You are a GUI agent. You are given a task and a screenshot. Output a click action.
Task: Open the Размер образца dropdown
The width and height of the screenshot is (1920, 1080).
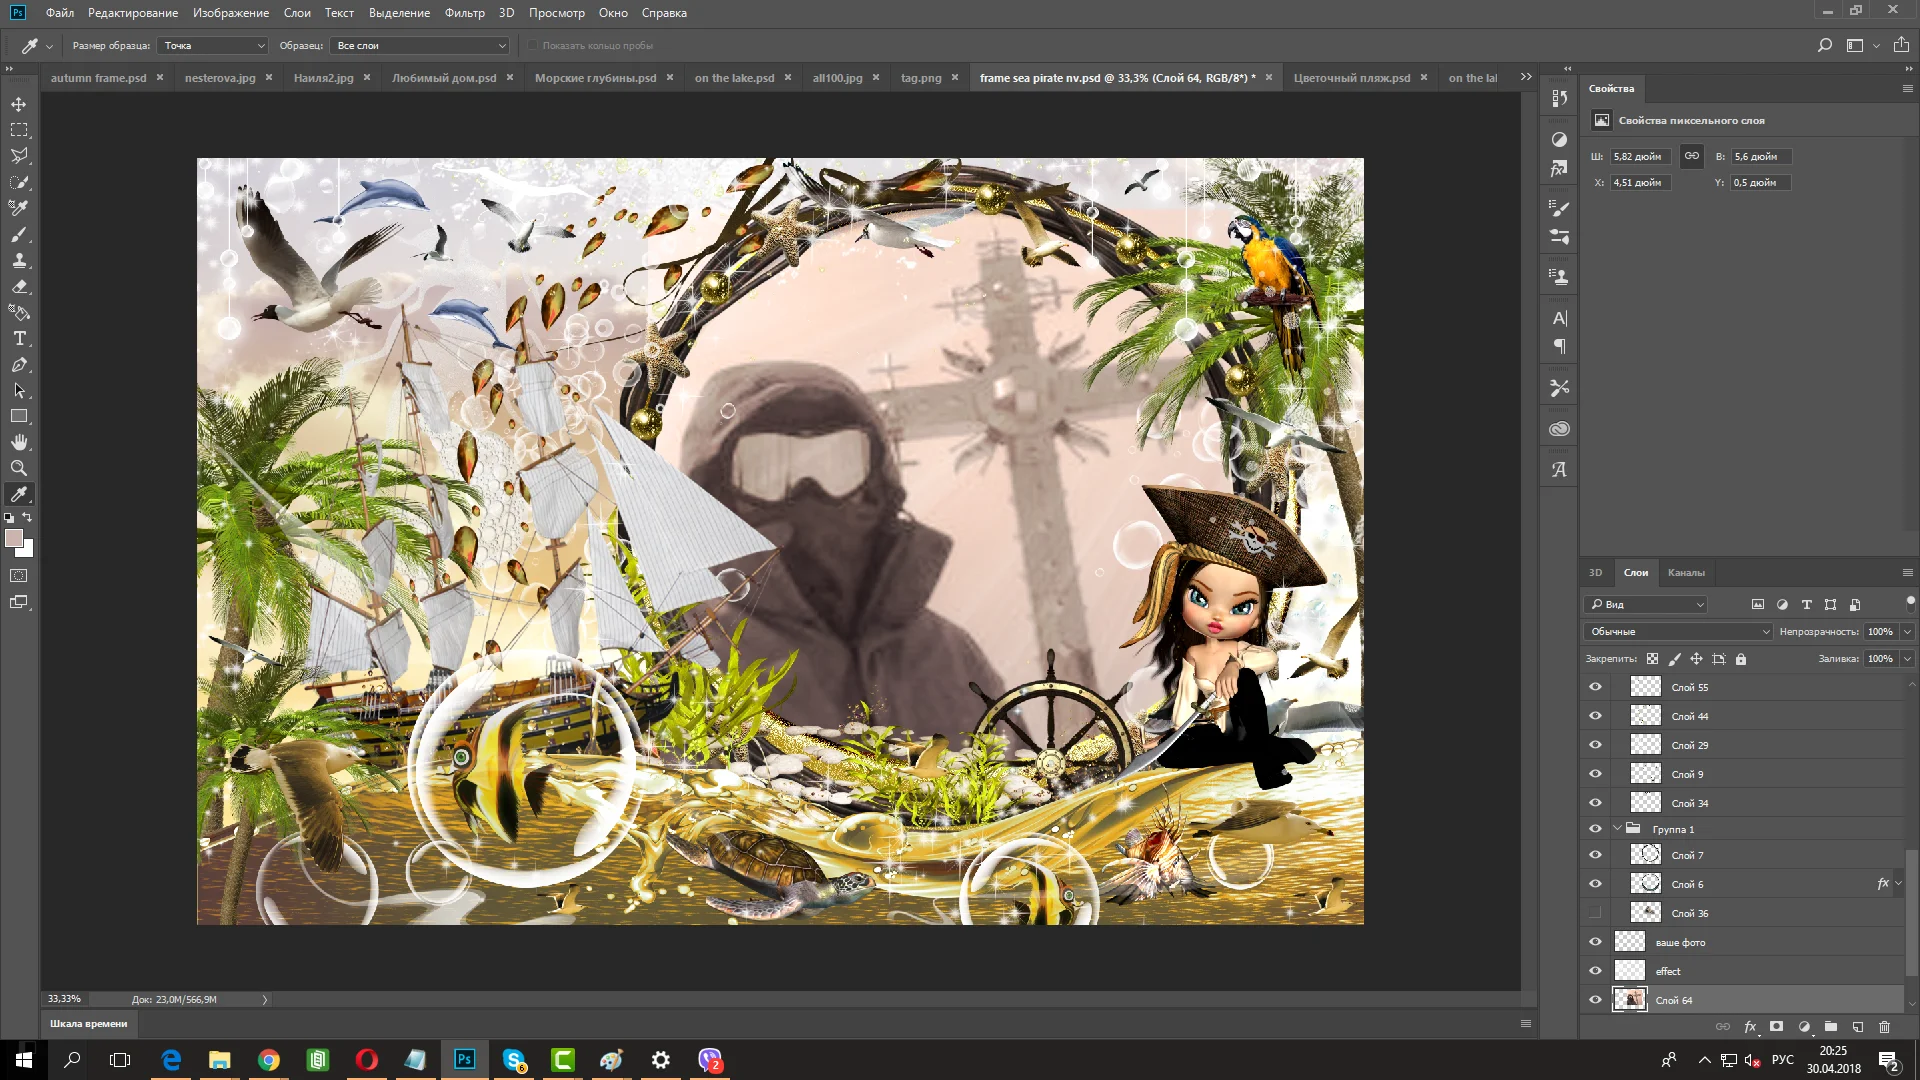pos(215,46)
